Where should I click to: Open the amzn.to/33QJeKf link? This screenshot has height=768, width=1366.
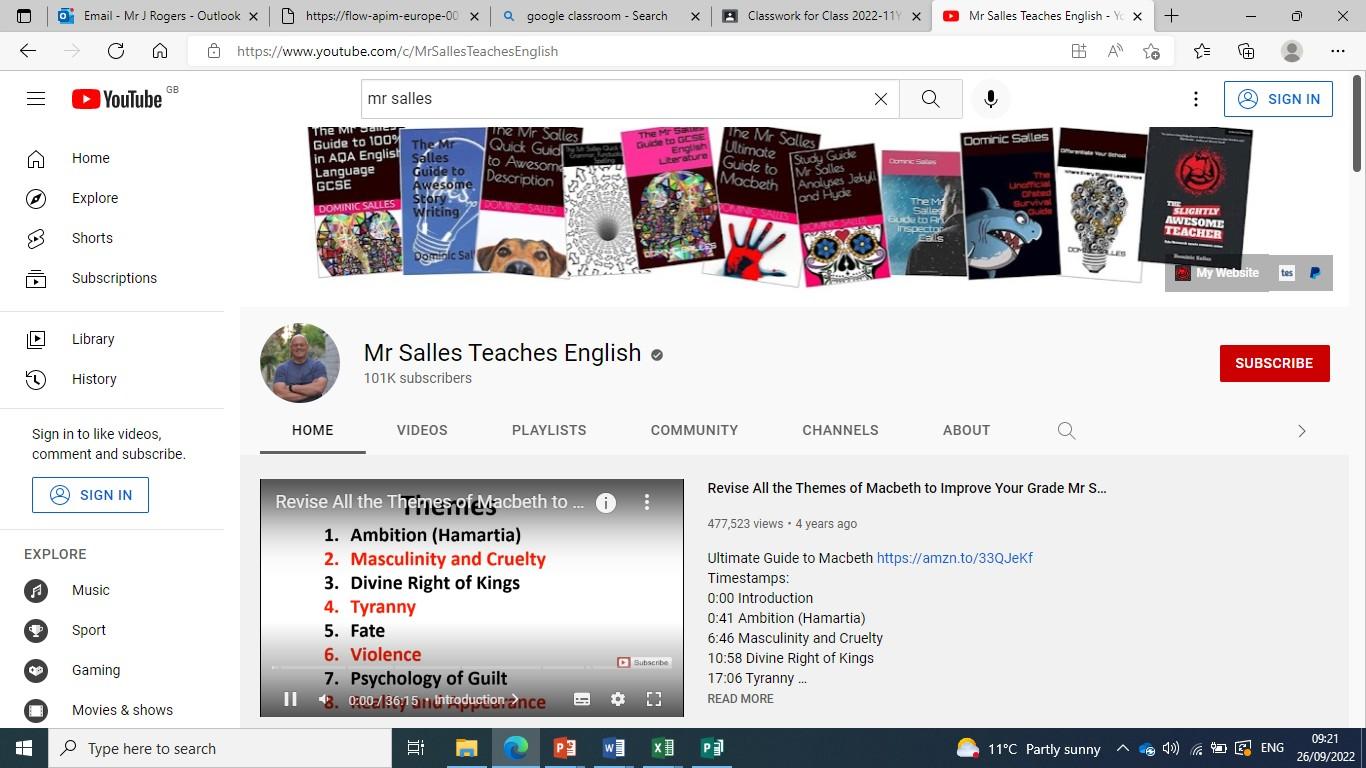(955, 558)
